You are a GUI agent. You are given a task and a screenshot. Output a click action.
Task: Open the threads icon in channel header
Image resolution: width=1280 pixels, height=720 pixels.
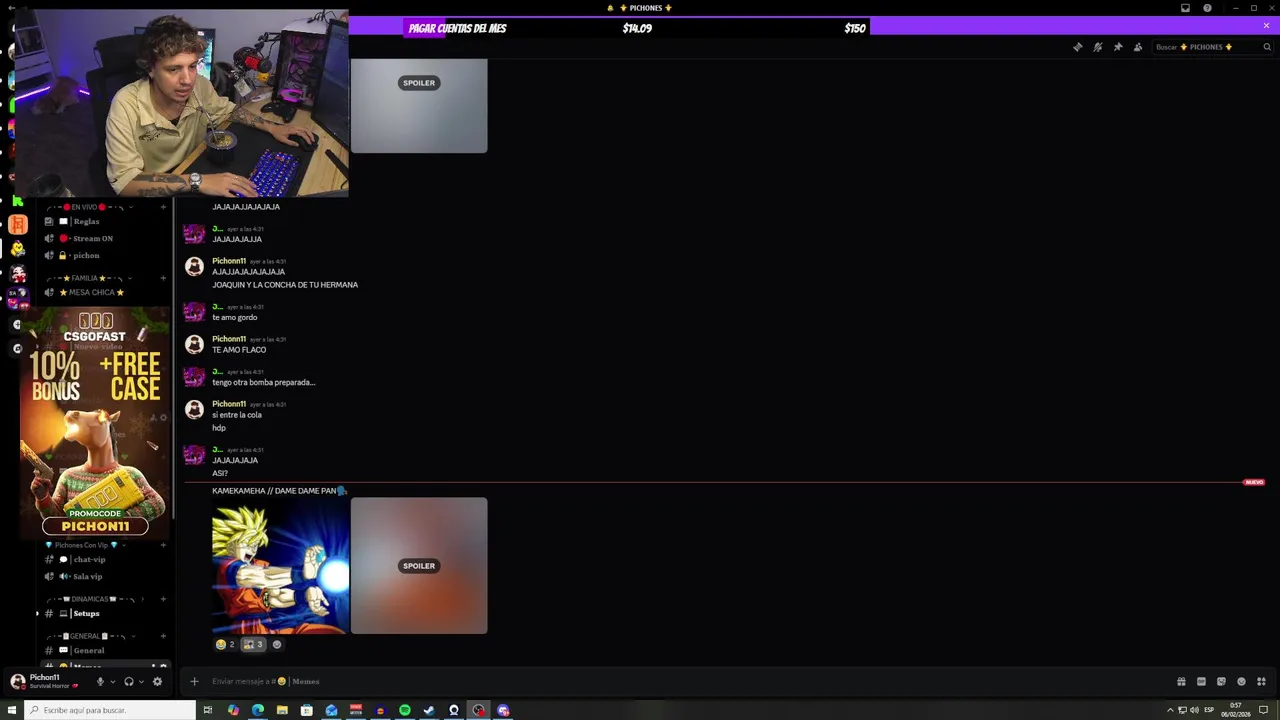coord(1077,47)
